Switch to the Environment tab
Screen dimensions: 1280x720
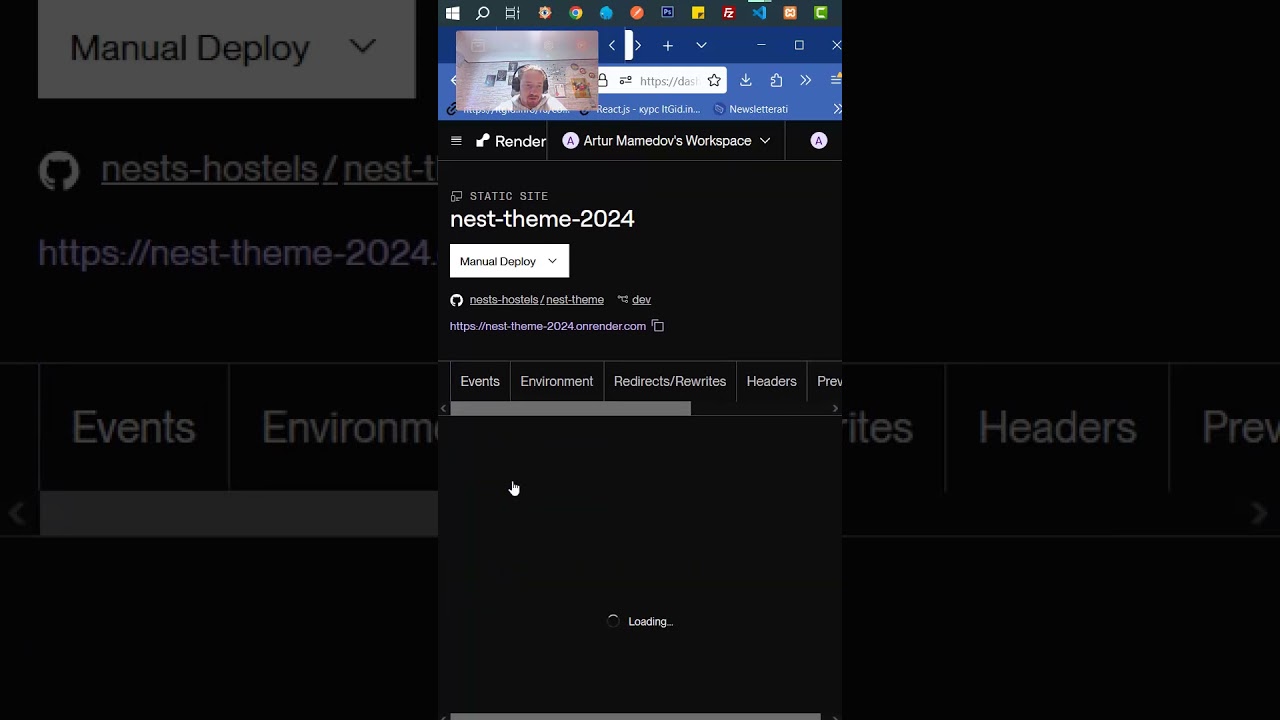[557, 381]
